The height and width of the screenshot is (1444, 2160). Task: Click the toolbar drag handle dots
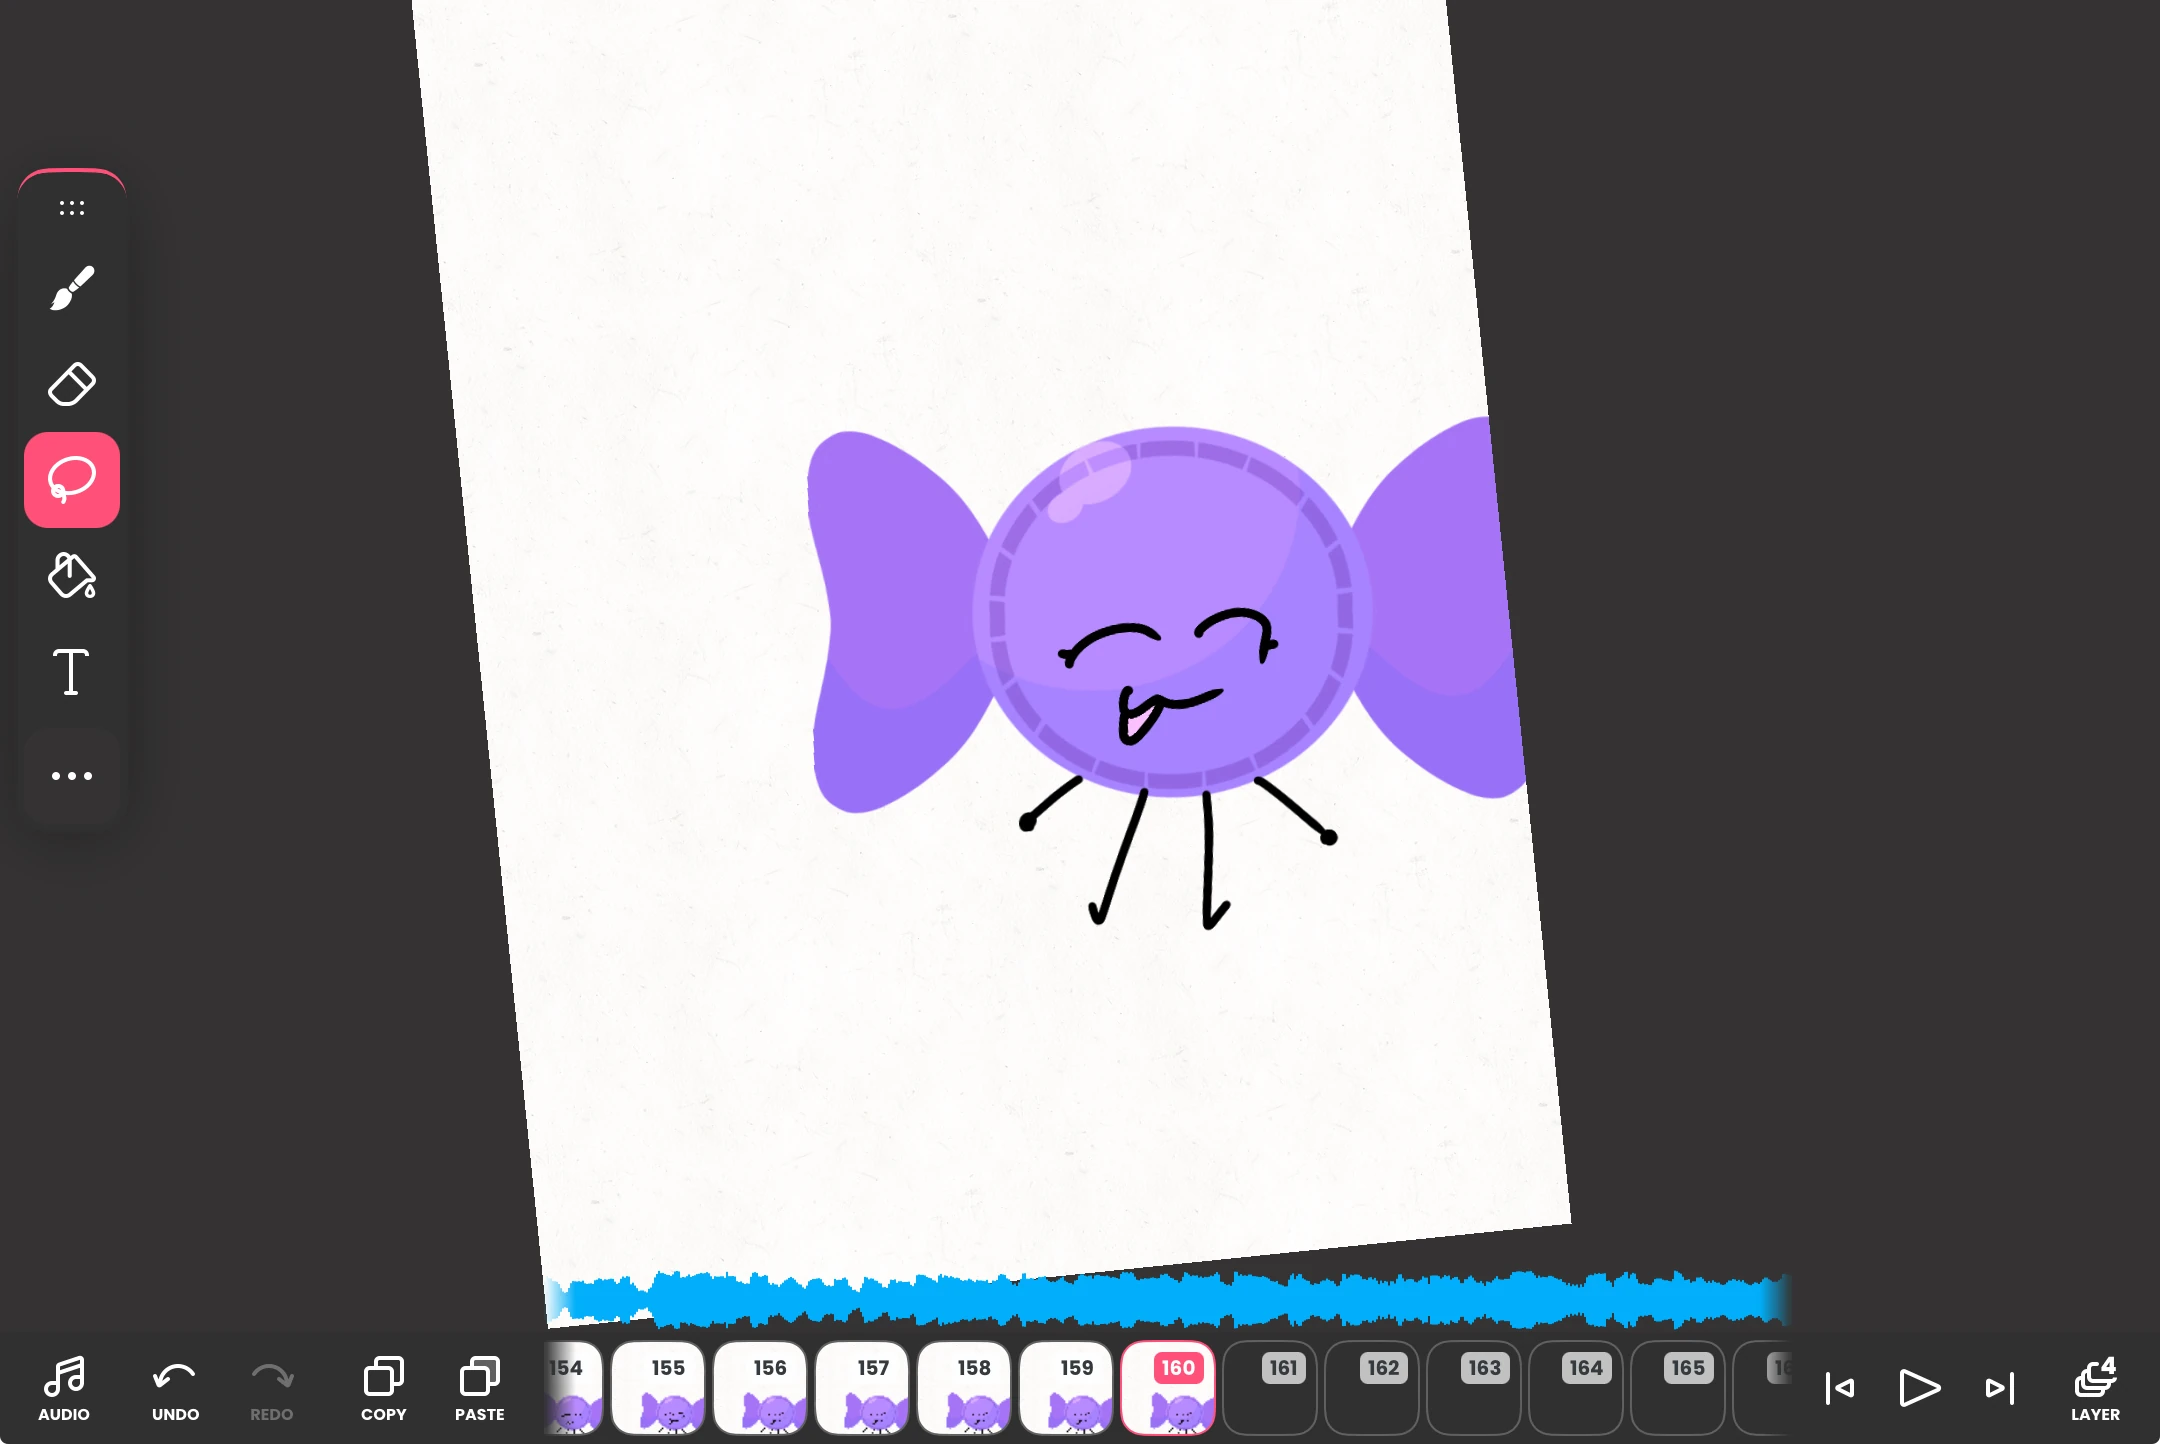click(72, 208)
